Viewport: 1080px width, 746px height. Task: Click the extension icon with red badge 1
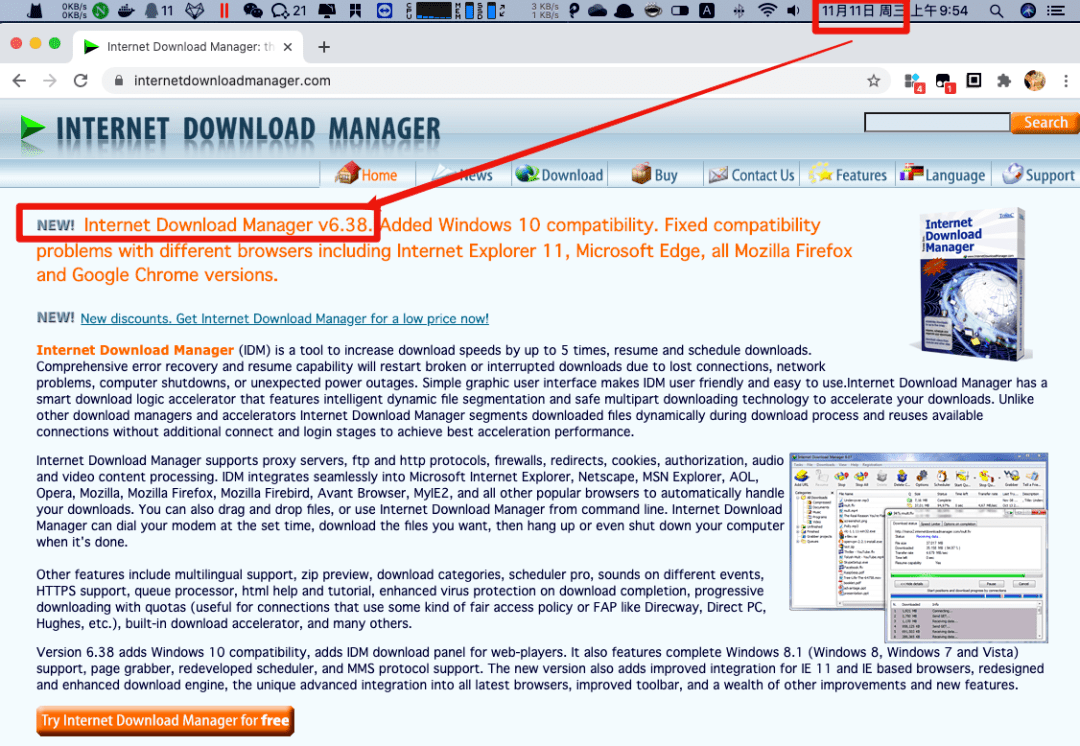click(944, 81)
